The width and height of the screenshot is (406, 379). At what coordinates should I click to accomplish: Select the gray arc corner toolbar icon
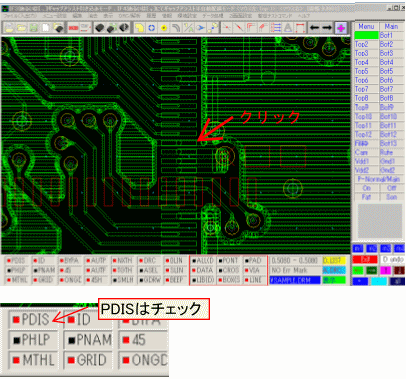(176, 28)
